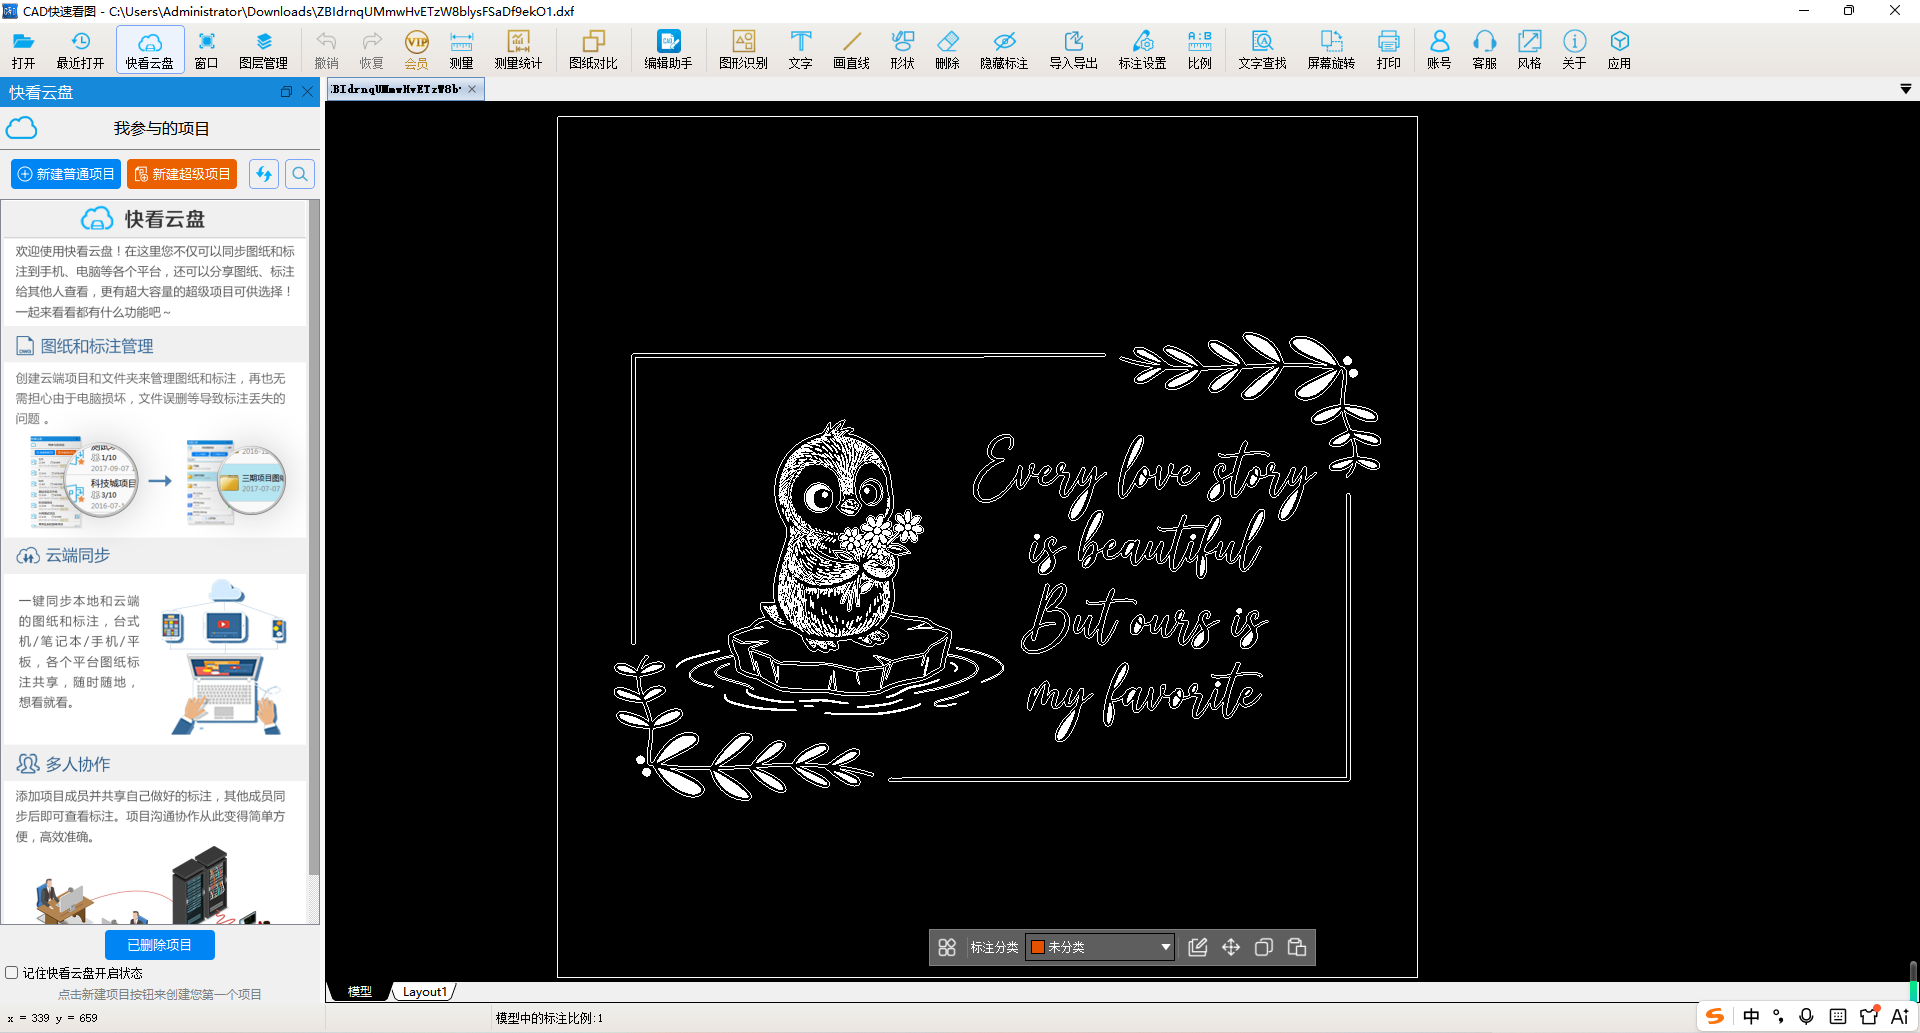Select the Measure (测量) tool
Screen dimensions: 1920x1033
(461, 49)
